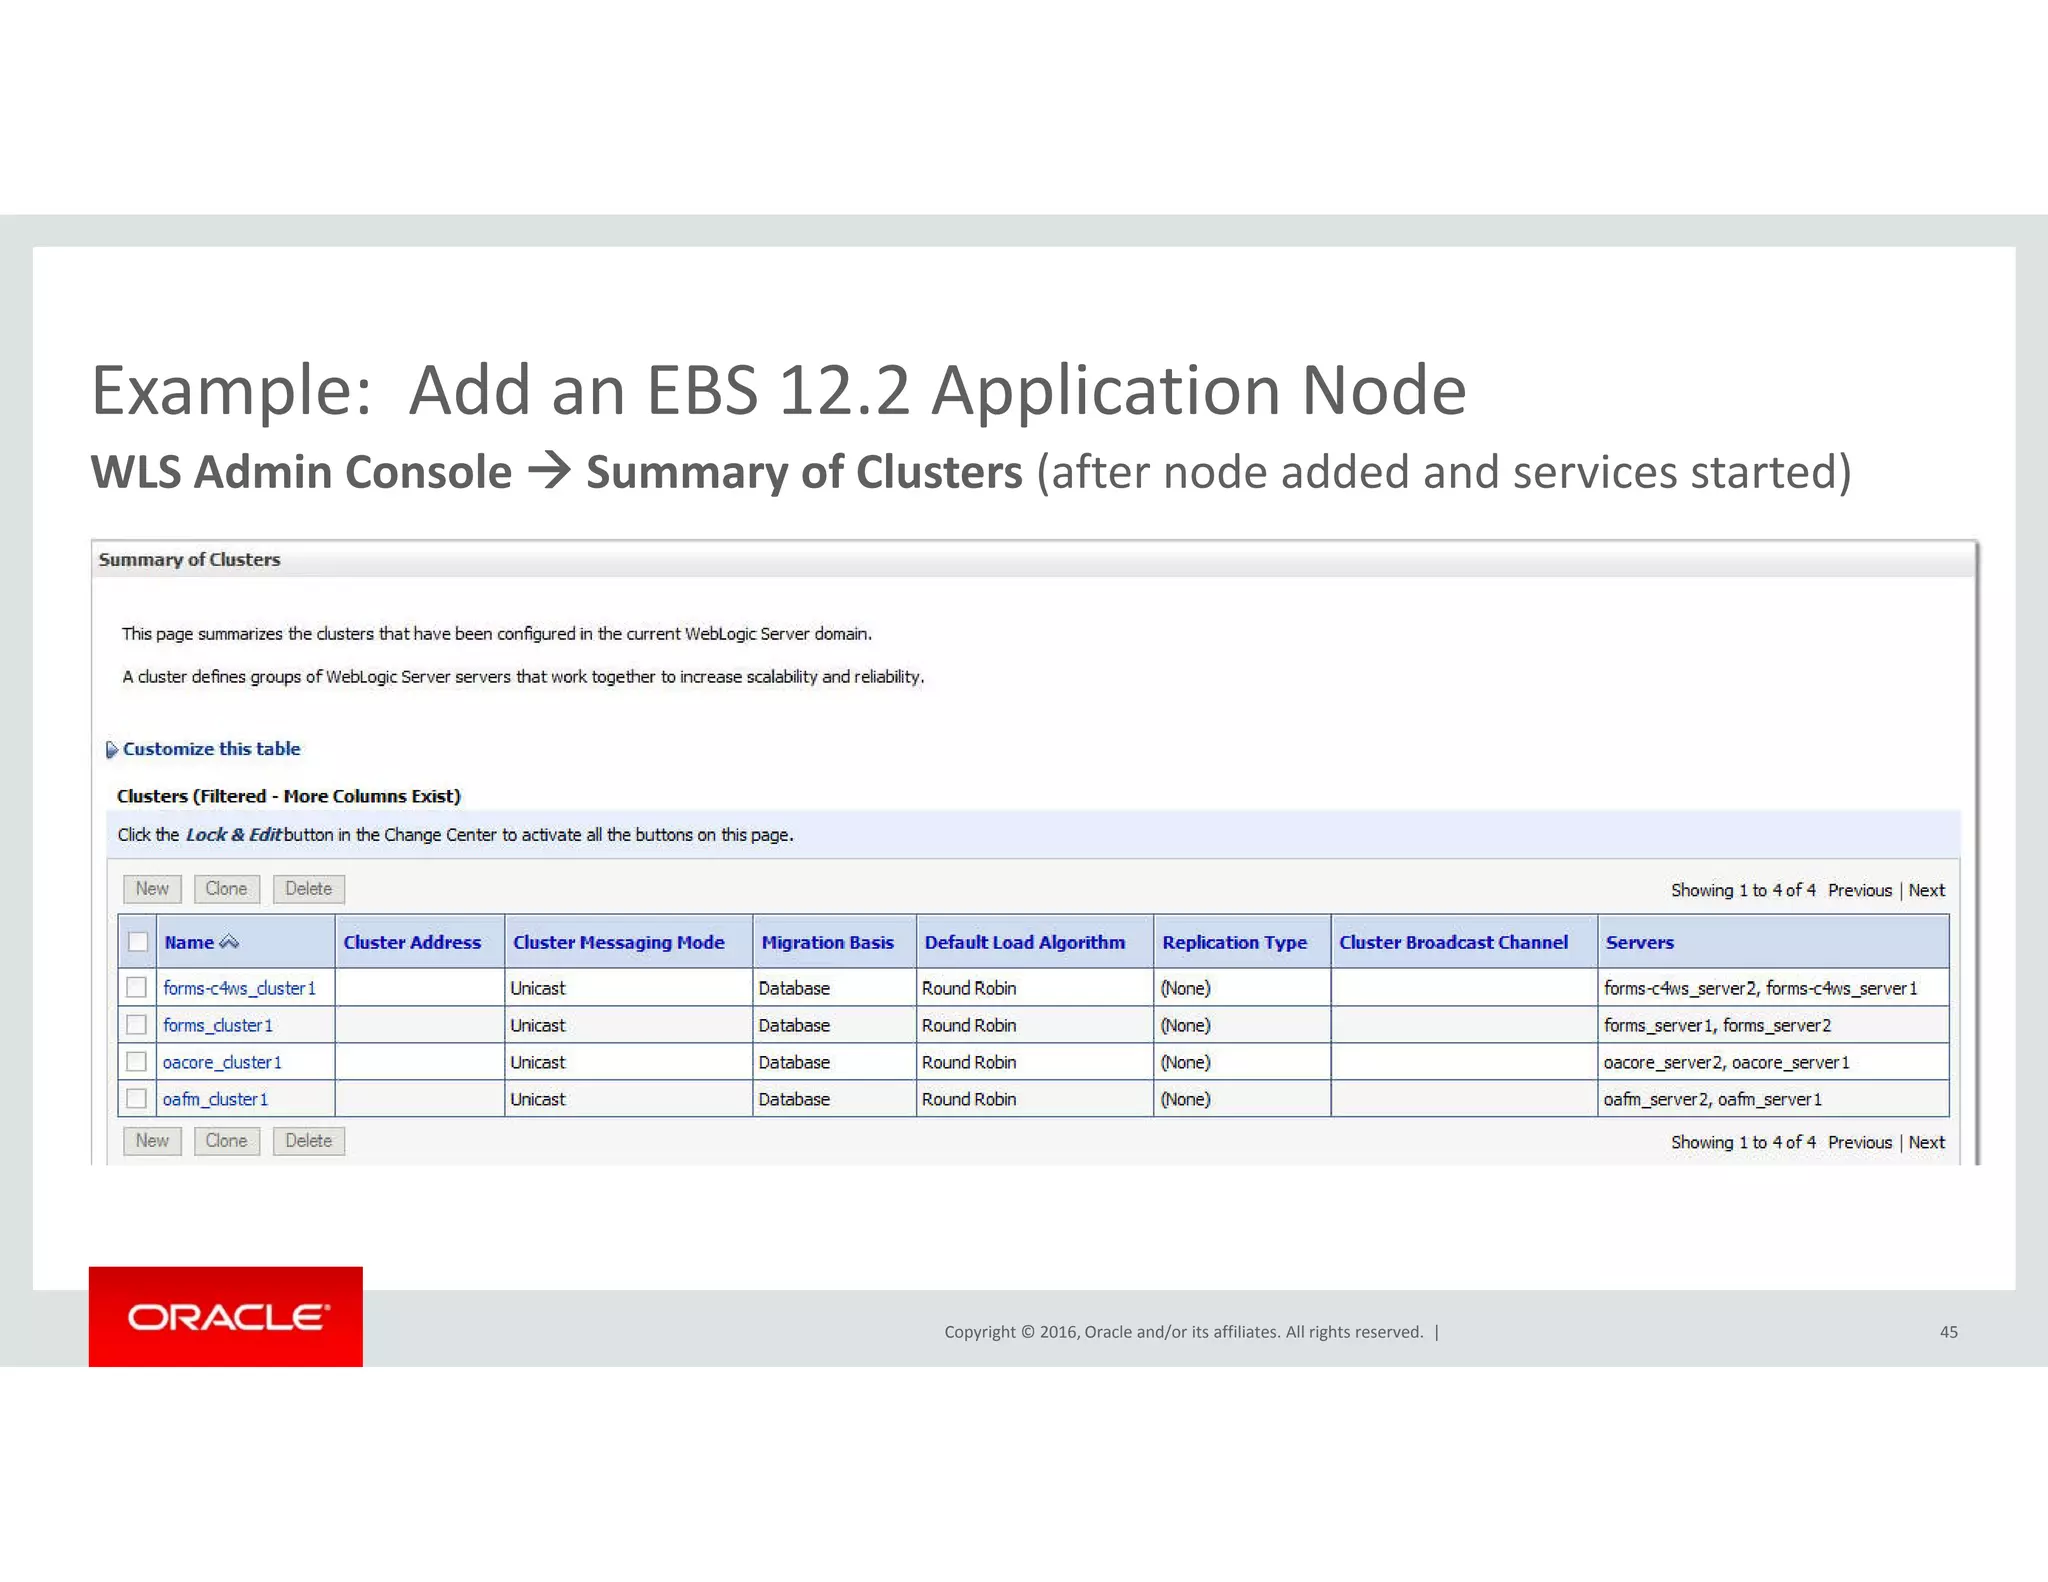Click the bottom Clone button
Screen dimensions: 2048x1582
pyautogui.click(x=226, y=1141)
